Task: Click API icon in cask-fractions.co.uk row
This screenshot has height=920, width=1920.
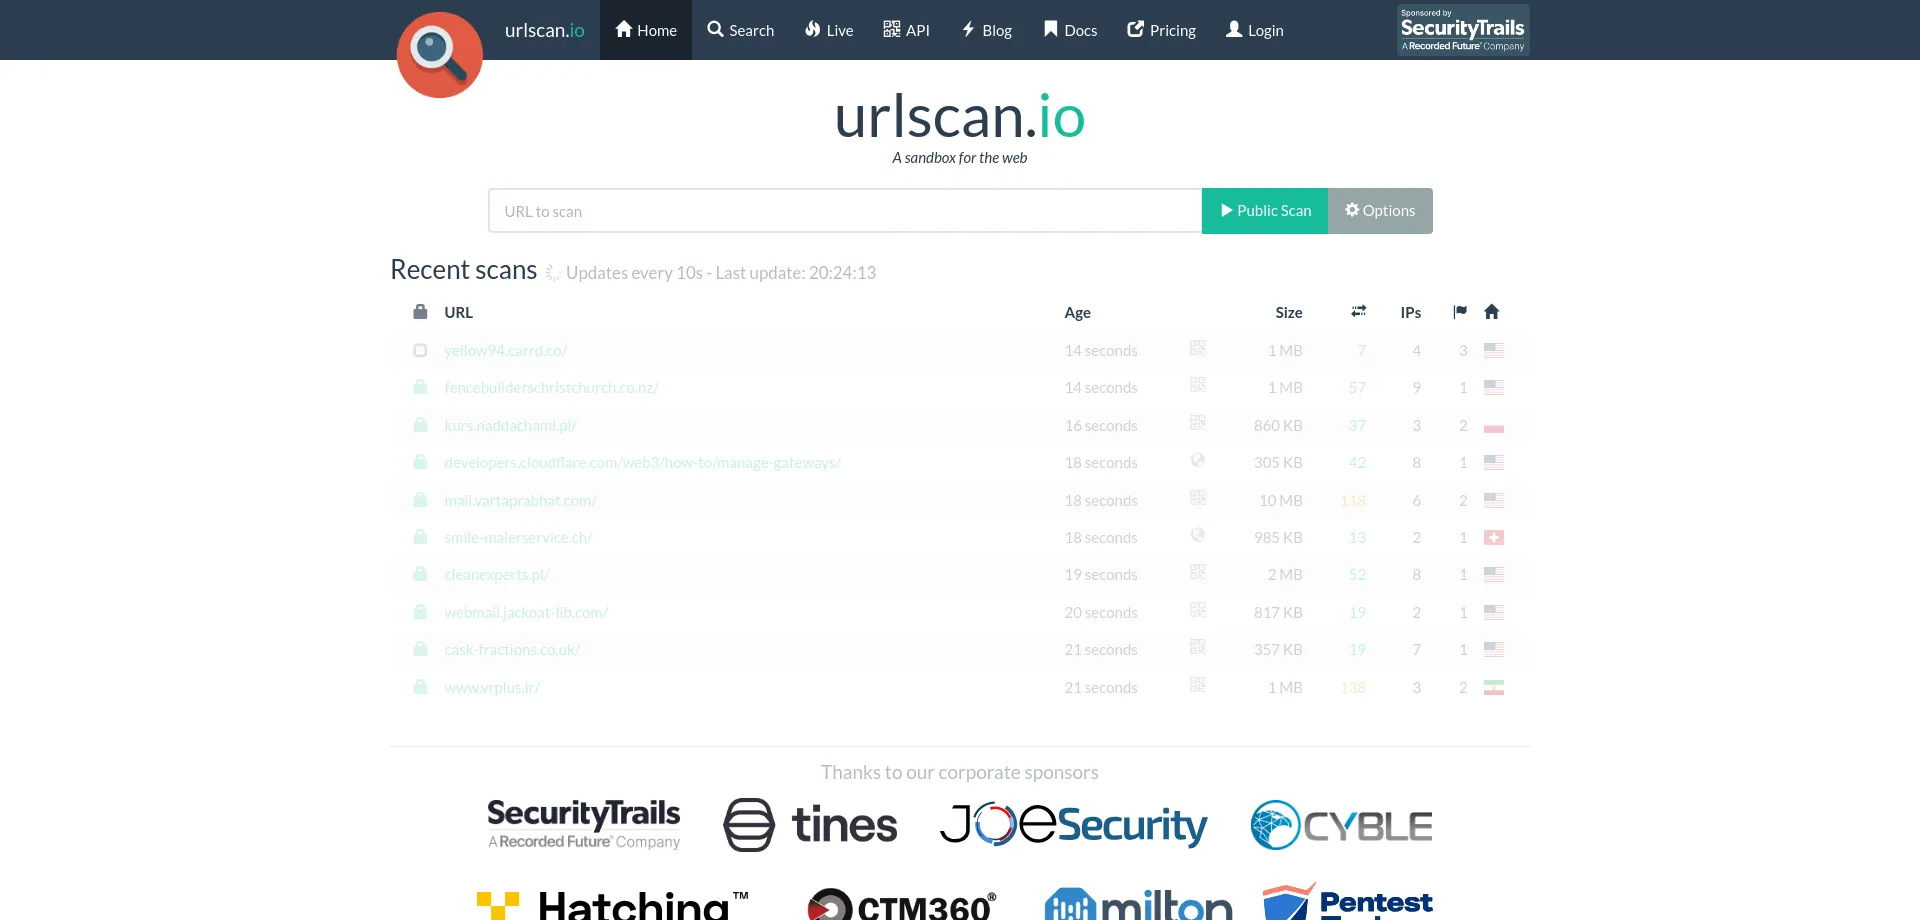Action: (1198, 647)
